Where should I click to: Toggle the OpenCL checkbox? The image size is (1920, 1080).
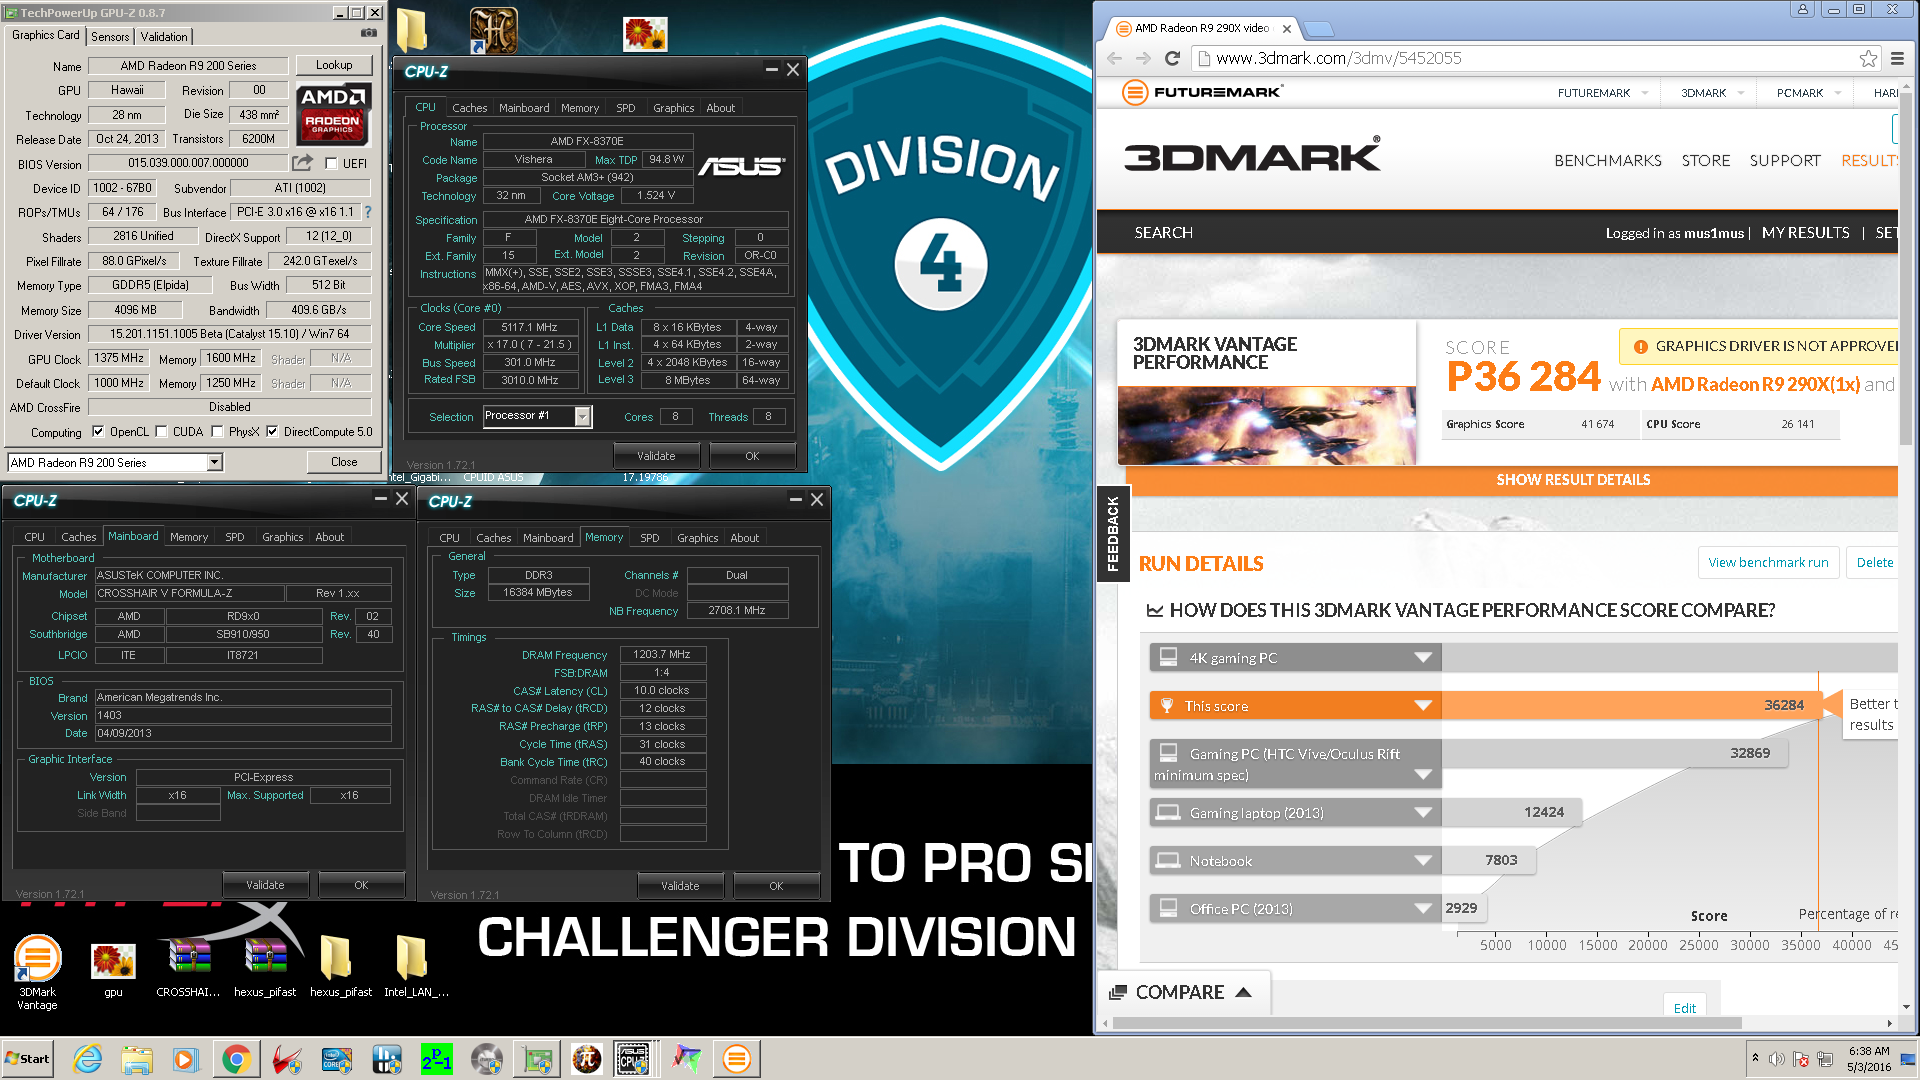point(98,432)
